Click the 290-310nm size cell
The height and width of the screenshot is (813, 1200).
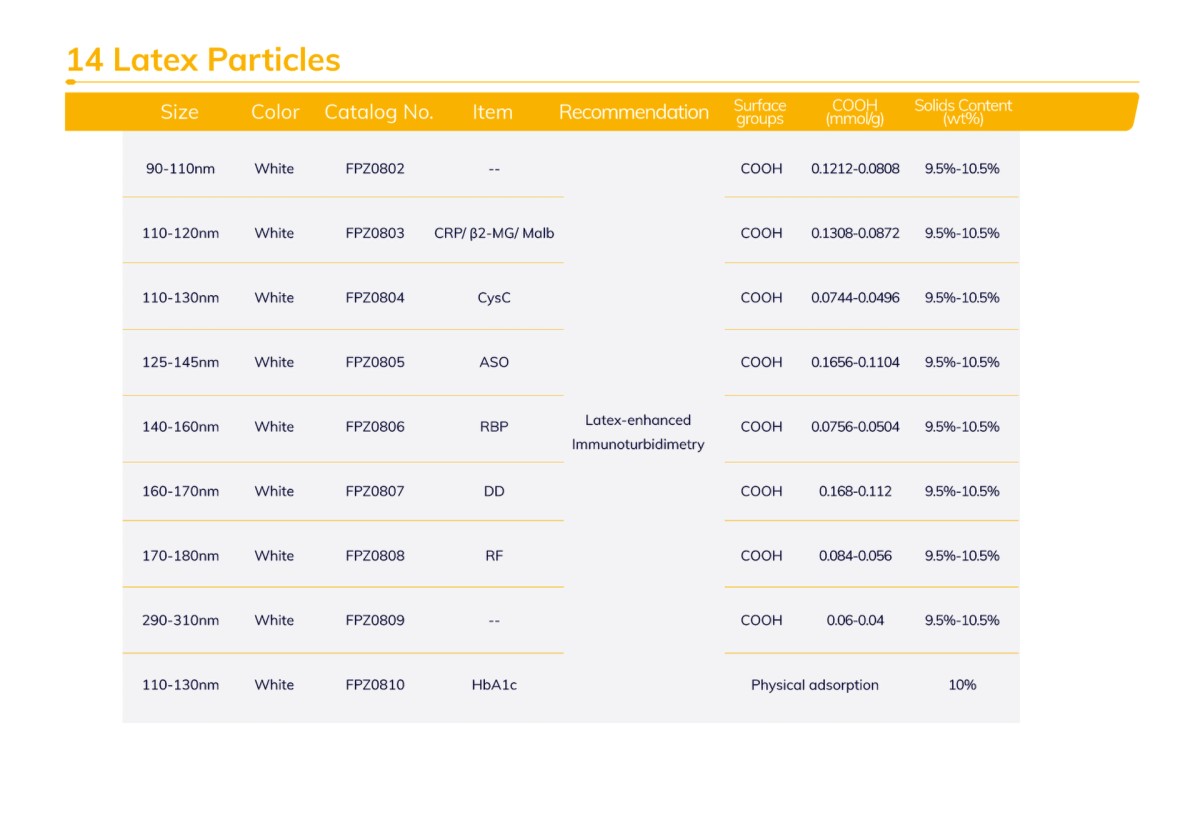(180, 620)
